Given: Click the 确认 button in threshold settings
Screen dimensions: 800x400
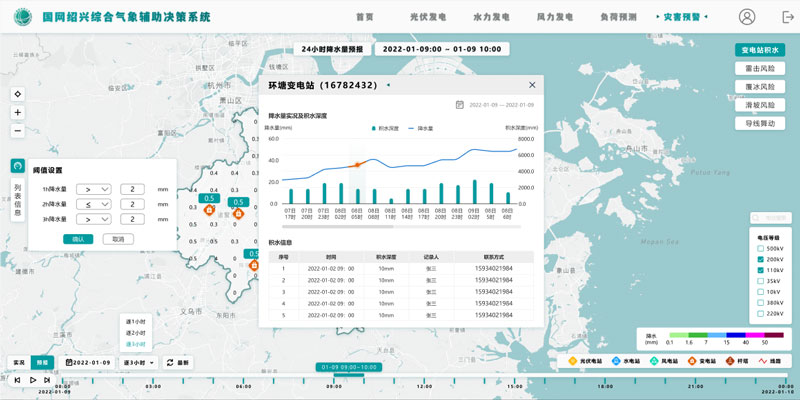Looking at the screenshot, I should pyautogui.click(x=77, y=239).
